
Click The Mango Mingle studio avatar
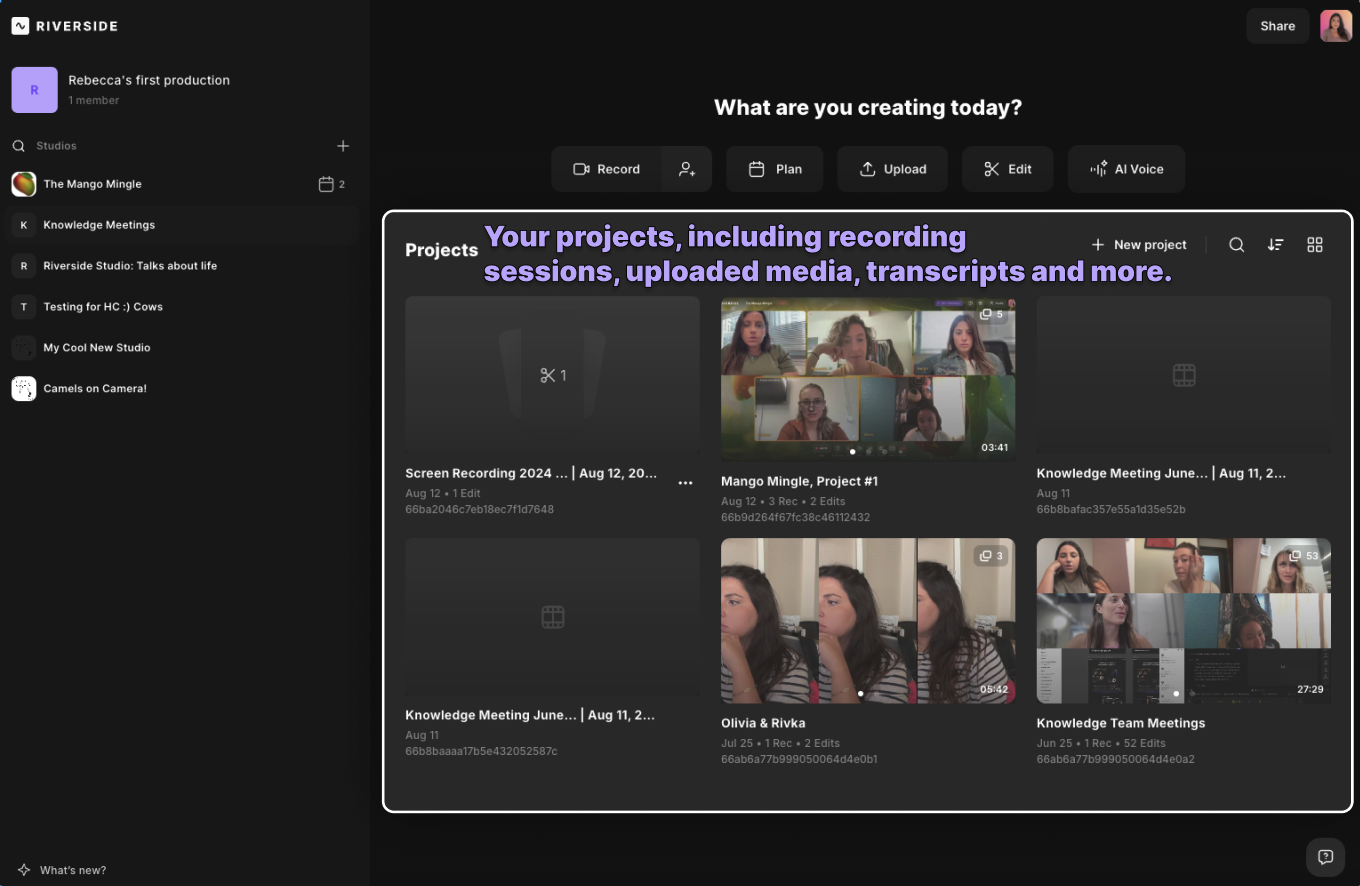click(24, 184)
